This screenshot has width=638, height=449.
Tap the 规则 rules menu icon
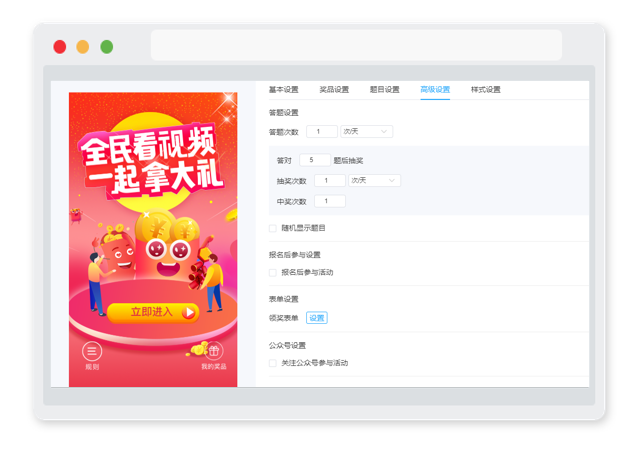click(92, 351)
